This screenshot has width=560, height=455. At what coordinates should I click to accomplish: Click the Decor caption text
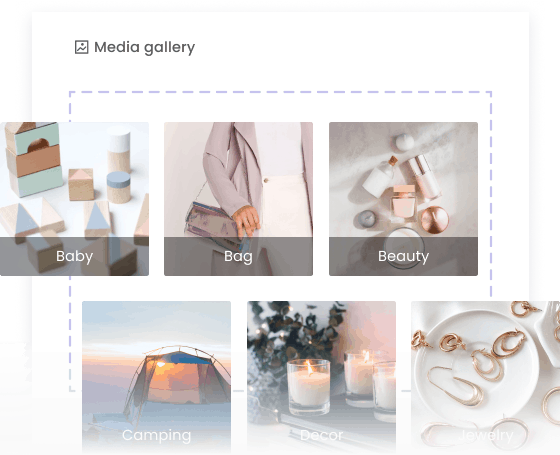pyautogui.click(x=321, y=435)
